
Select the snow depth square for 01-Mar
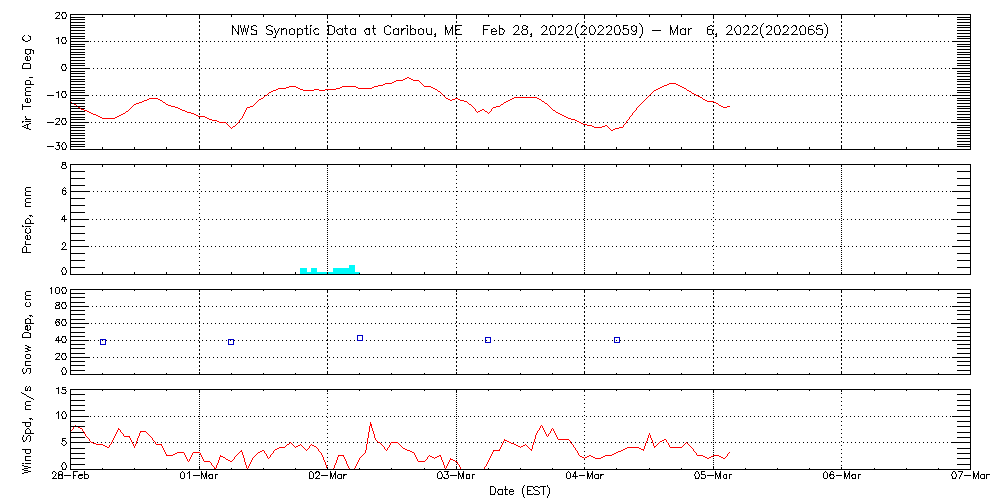coord(231,342)
